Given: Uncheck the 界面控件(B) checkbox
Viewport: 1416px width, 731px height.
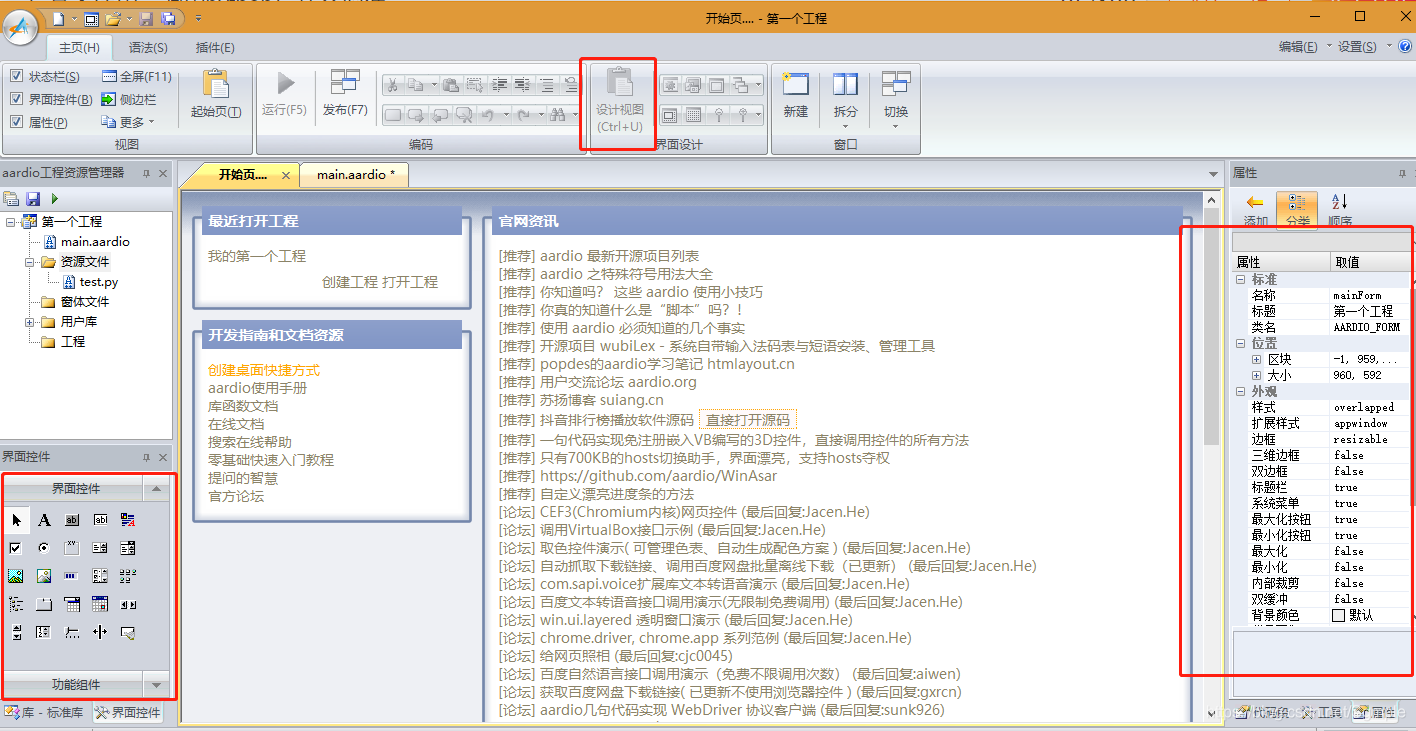Looking at the screenshot, I should 16,100.
